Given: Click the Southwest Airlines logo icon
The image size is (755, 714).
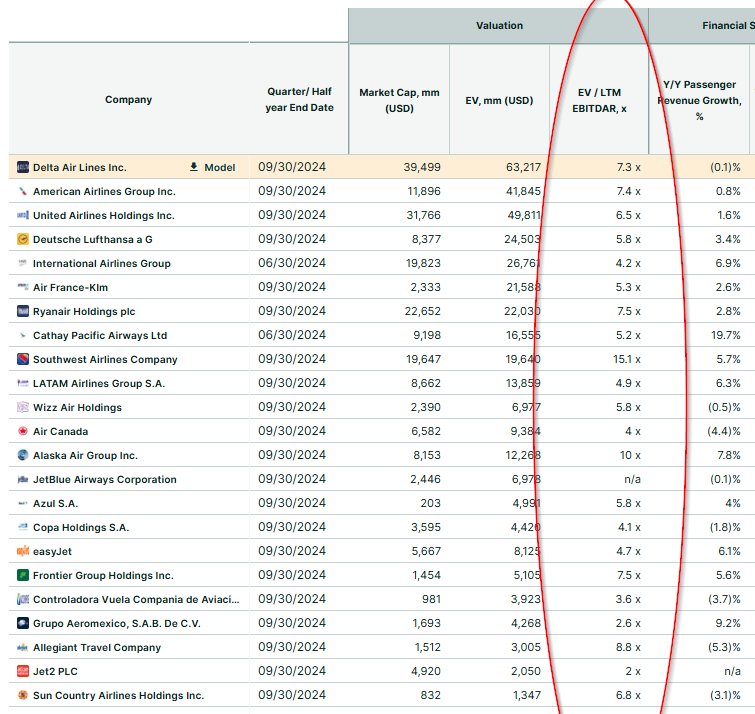Looking at the screenshot, I should point(23,359).
